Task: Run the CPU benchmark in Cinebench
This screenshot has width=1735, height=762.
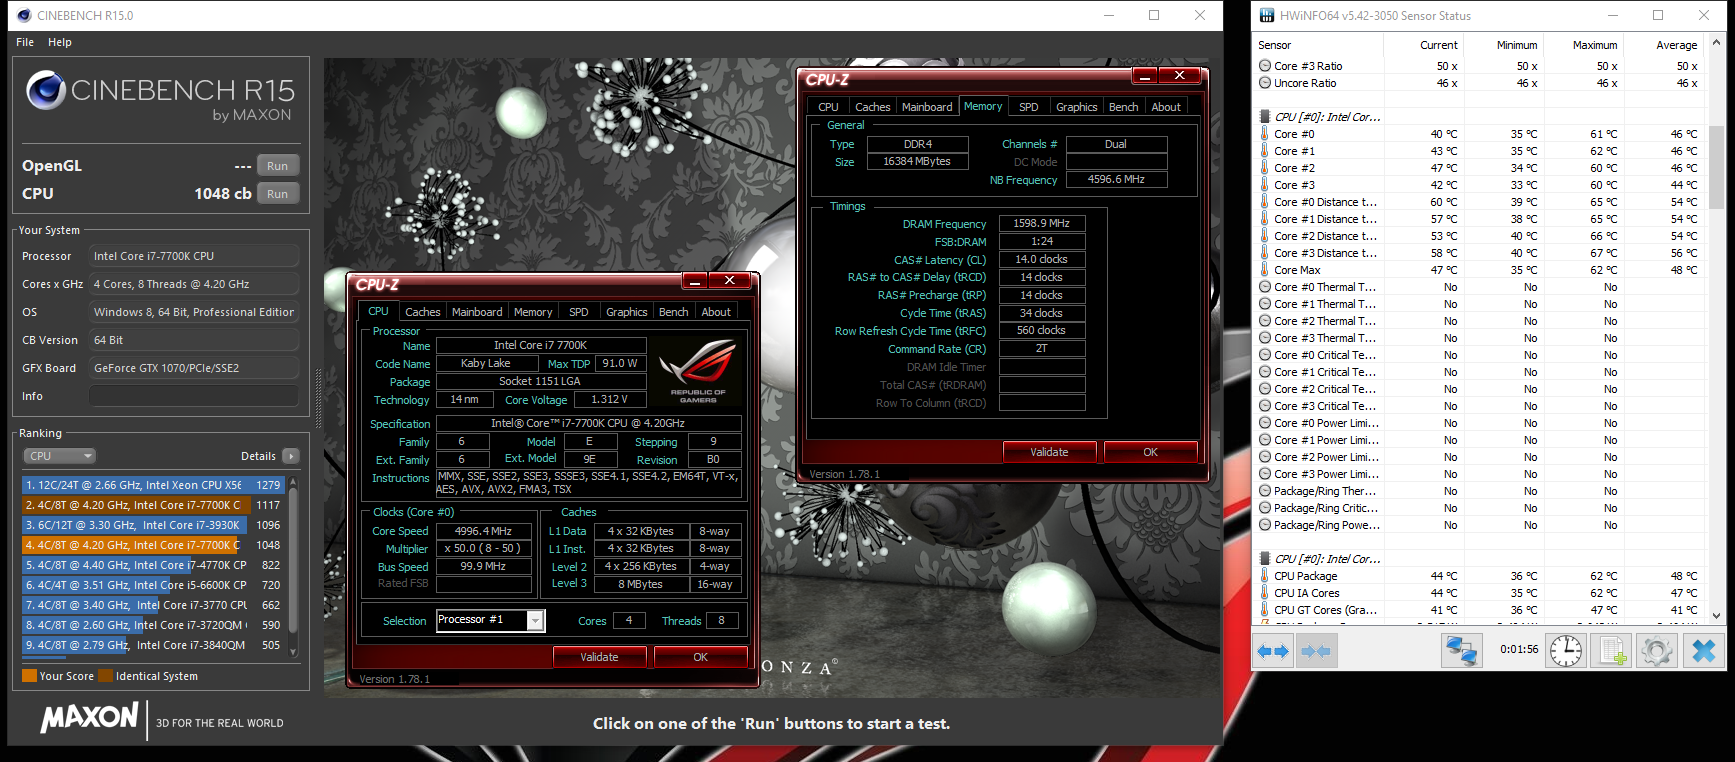Action: 277,194
